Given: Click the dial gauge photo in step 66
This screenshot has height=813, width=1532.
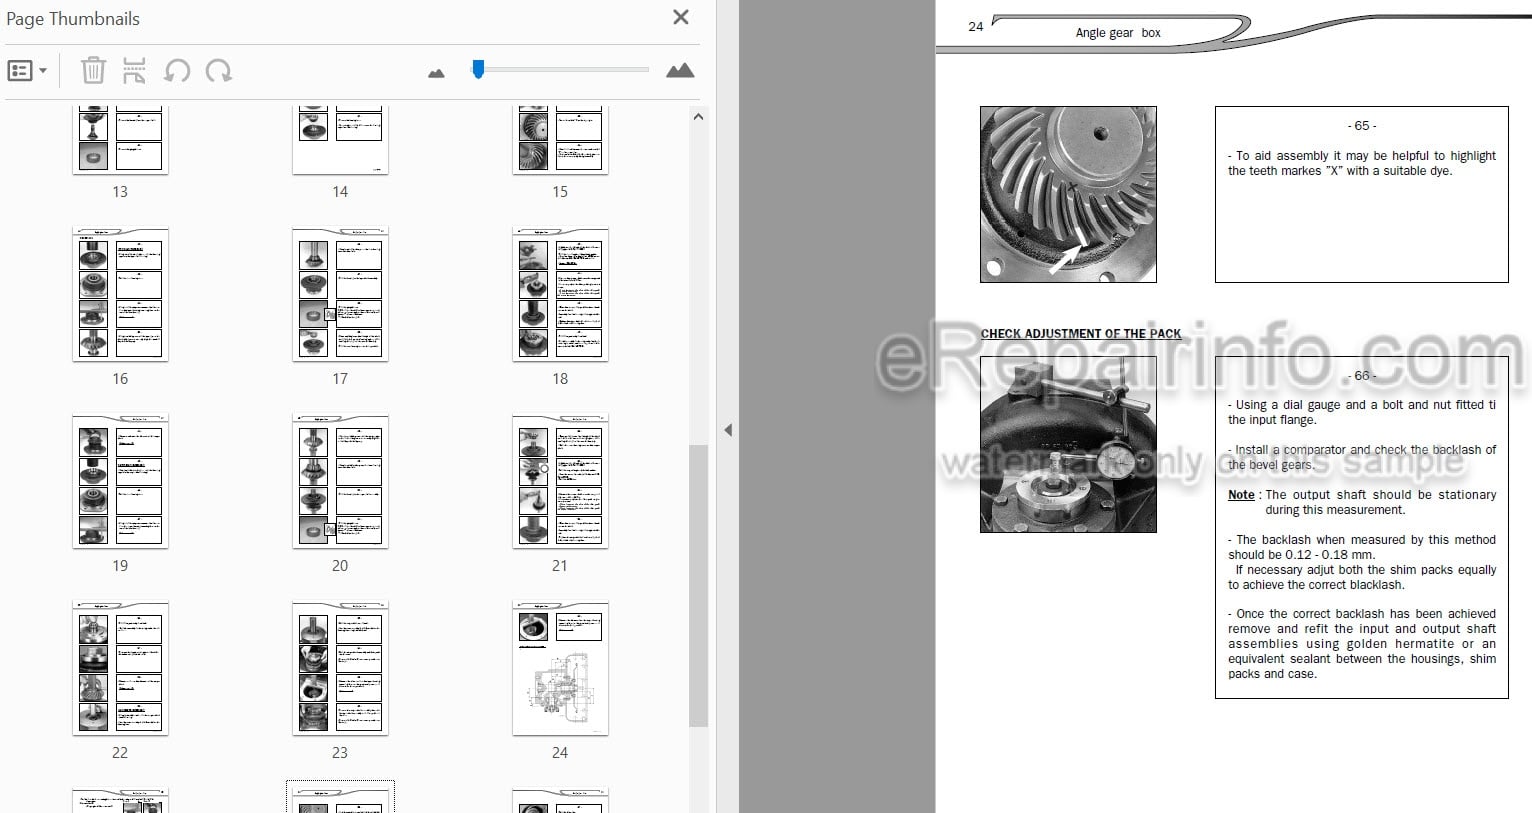Looking at the screenshot, I should (x=1068, y=444).
